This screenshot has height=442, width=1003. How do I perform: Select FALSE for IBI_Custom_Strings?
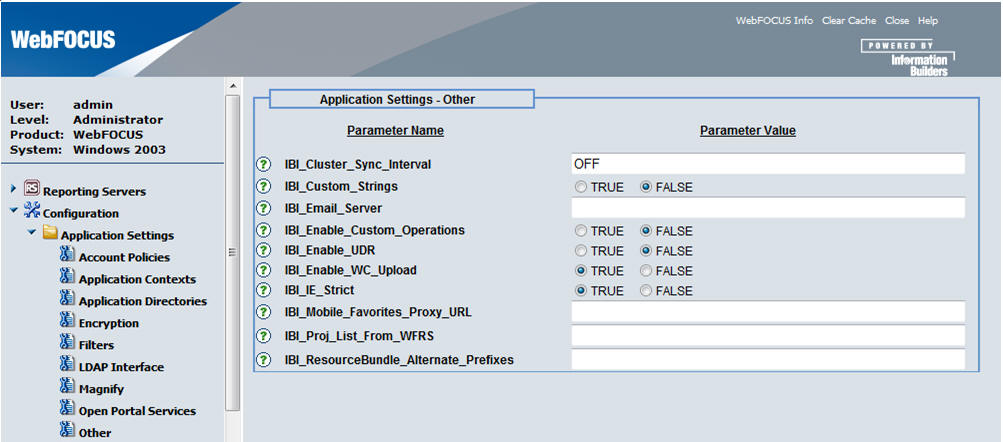coord(646,187)
